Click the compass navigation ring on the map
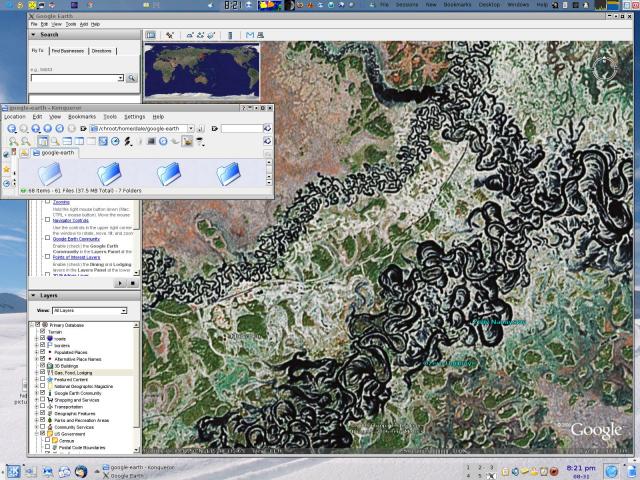This screenshot has width=640, height=480. click(604, 69)
